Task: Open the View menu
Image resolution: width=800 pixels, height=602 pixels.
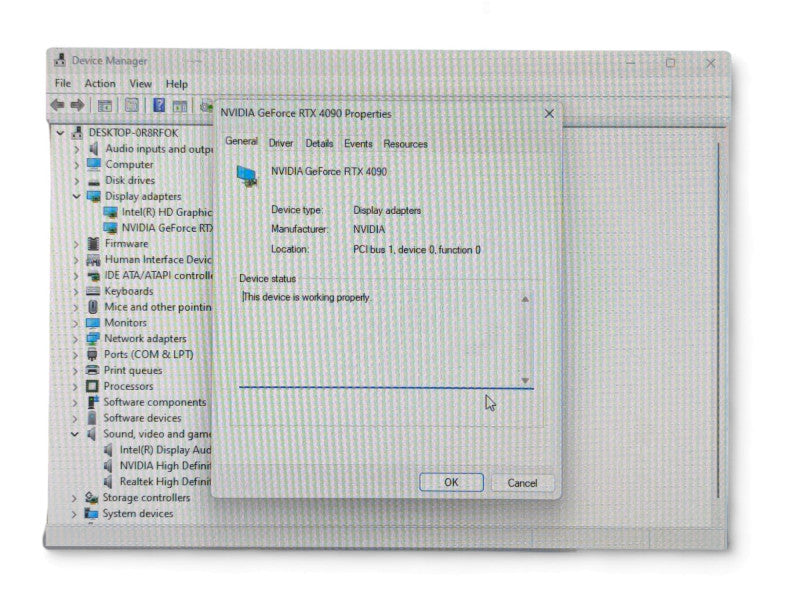Action: point(140,84)
